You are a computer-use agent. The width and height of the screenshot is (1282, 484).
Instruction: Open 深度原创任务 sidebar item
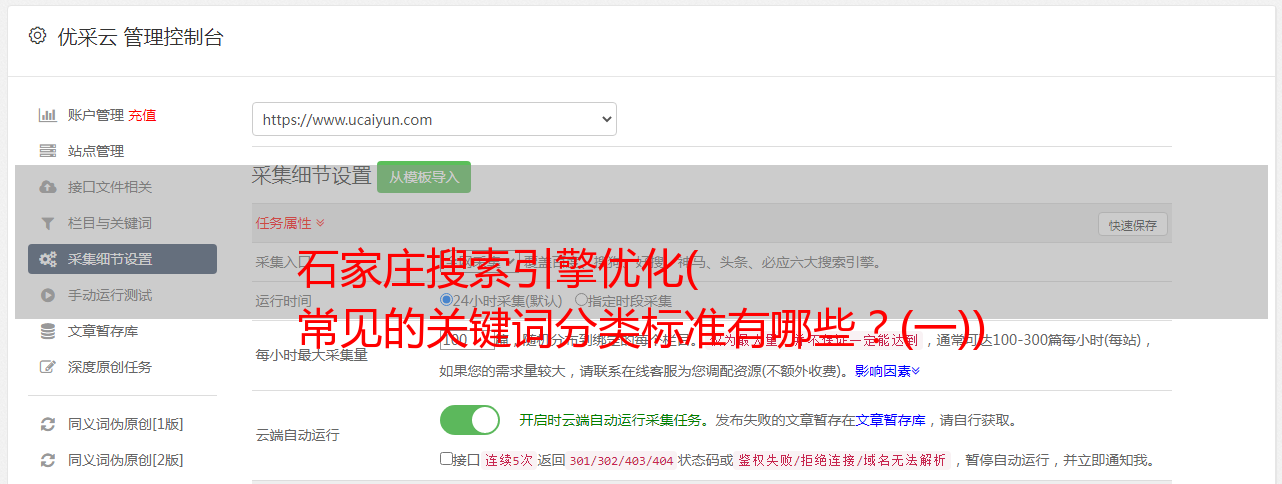point(110,367)
